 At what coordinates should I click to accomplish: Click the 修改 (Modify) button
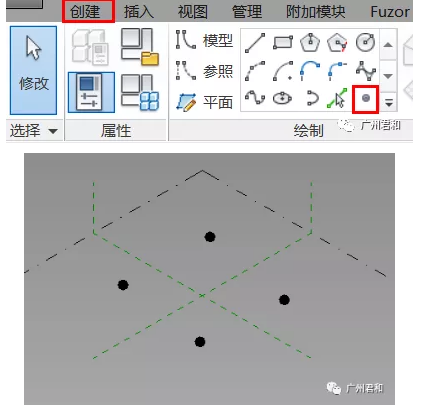[33, 70]
